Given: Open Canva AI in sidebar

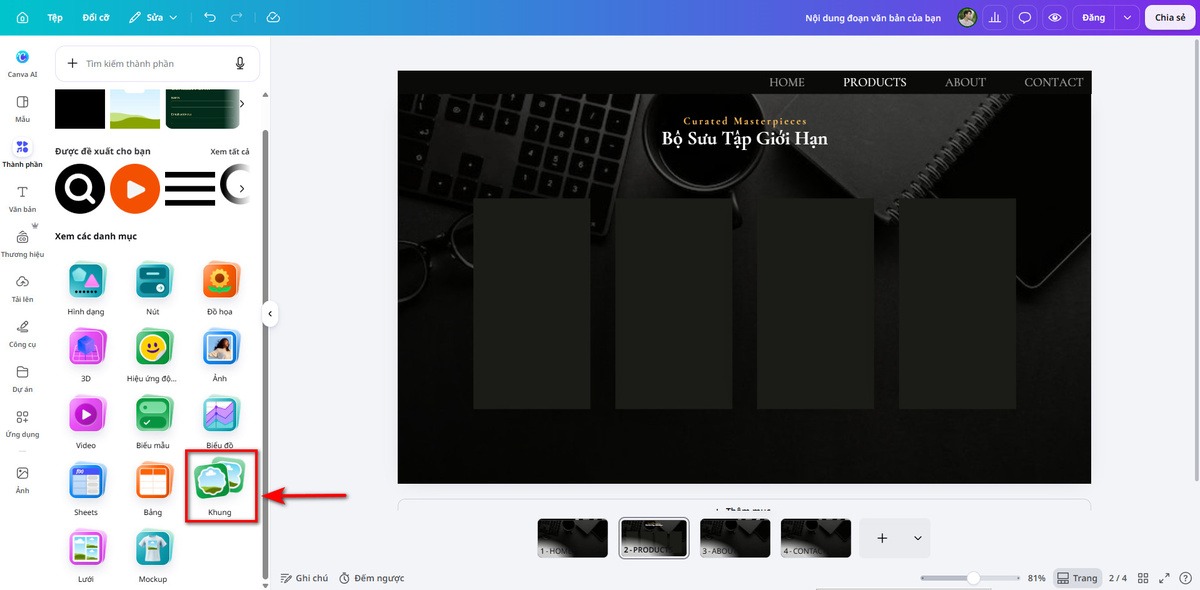Looking at the screenshot, I should [22, 63].
